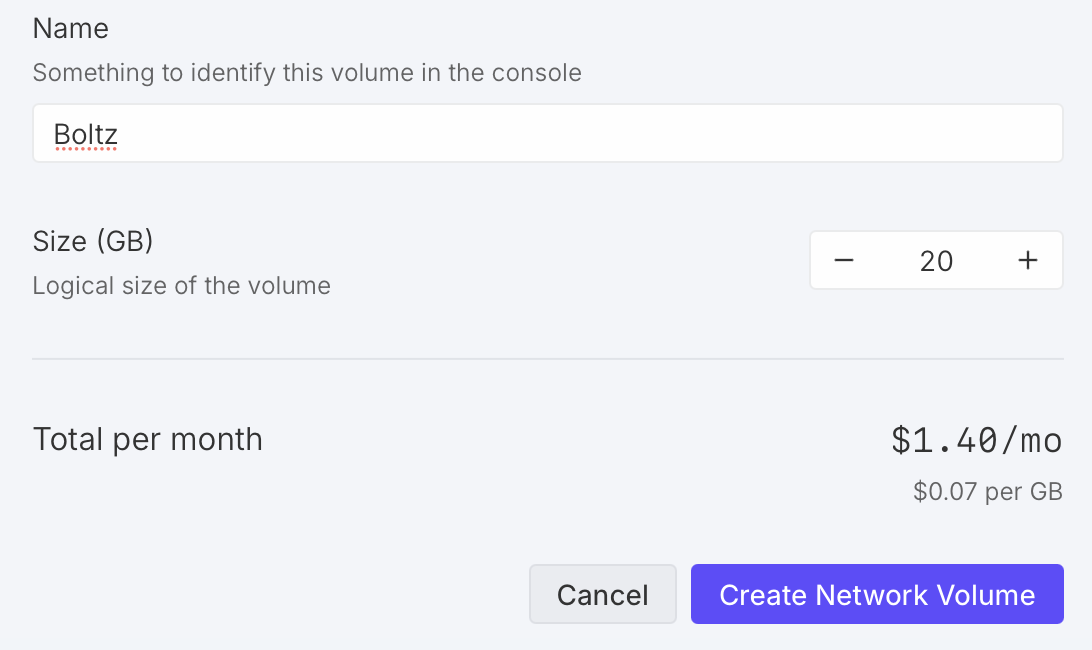1092x650 pixels.
Task: Increase volume size with the plus icon
Action: pos(1027,261)
